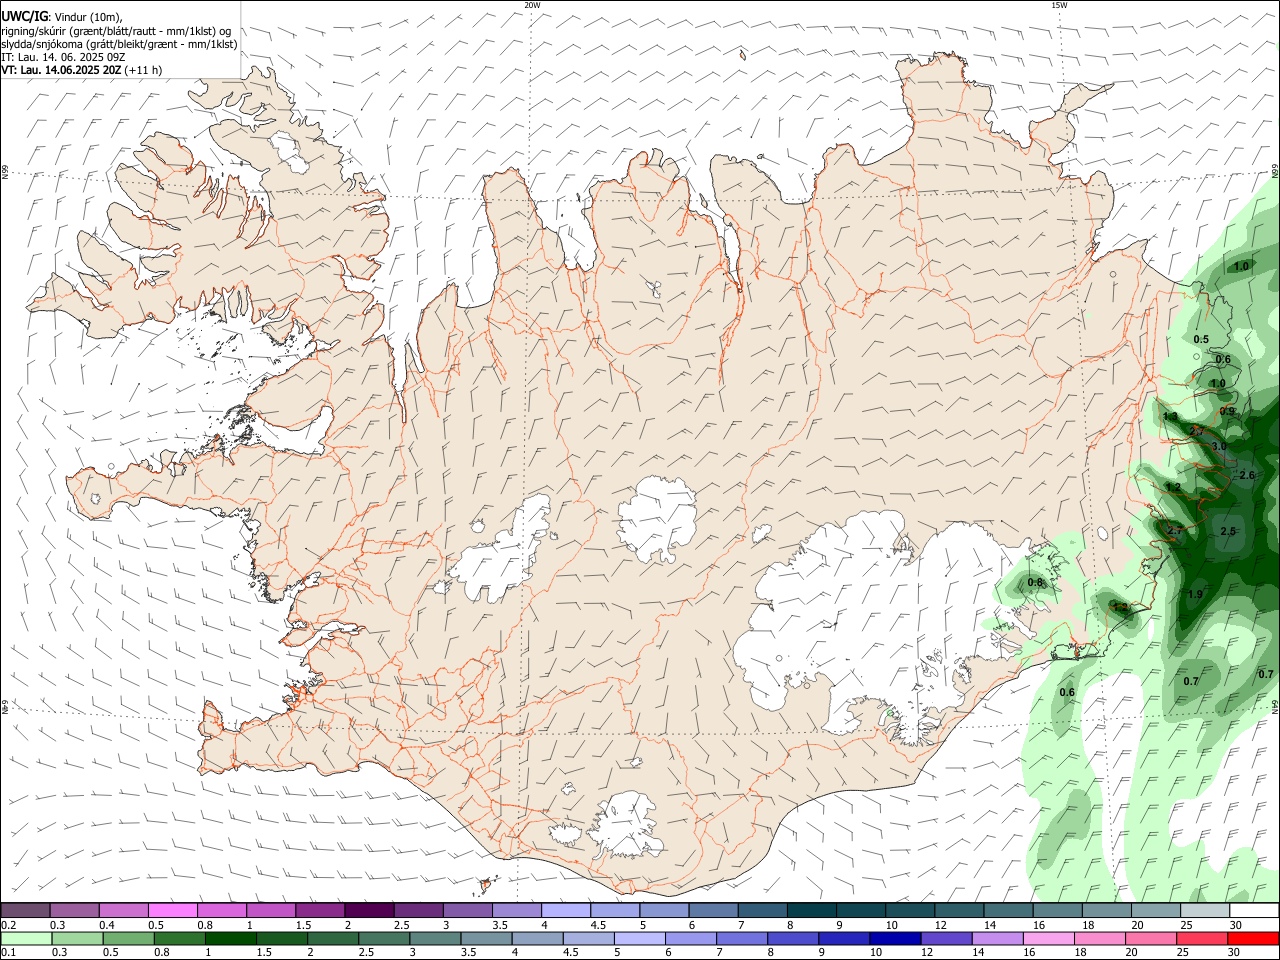
Task: Click the 'VT: Lau. 14.06.2025 20Z (+11 h)' line
Action: click(x=82, y=70)
